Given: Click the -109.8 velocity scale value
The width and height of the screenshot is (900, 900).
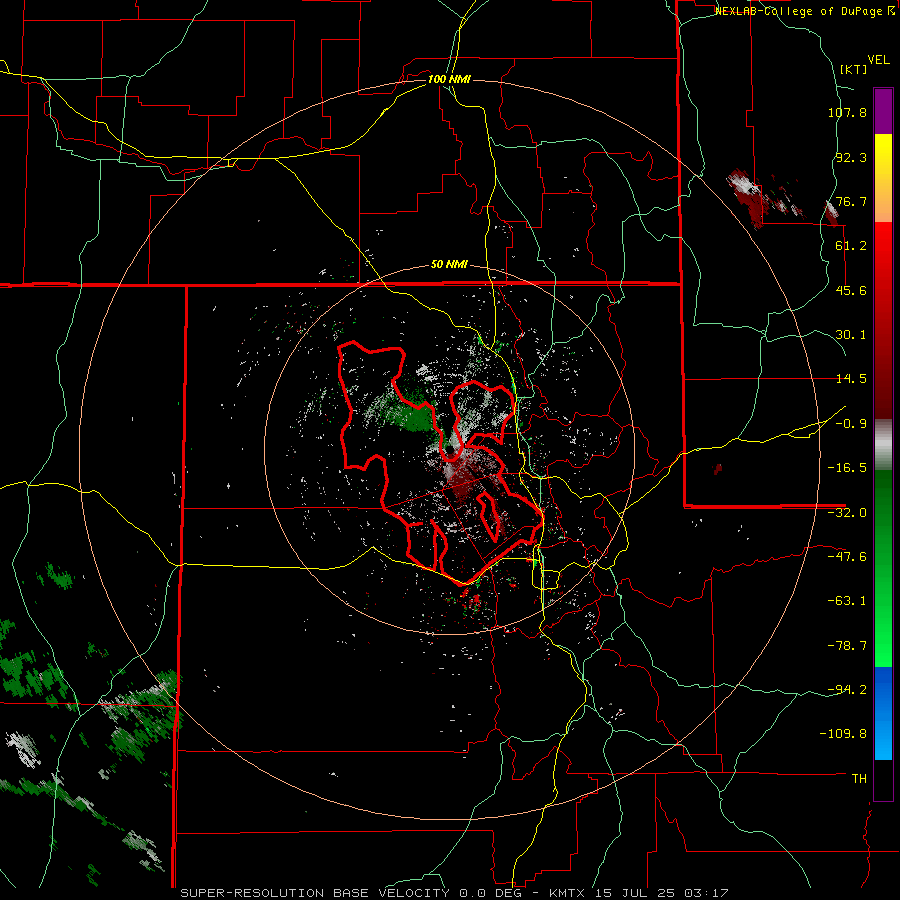Looking at the screenshot, I should 844,734.
